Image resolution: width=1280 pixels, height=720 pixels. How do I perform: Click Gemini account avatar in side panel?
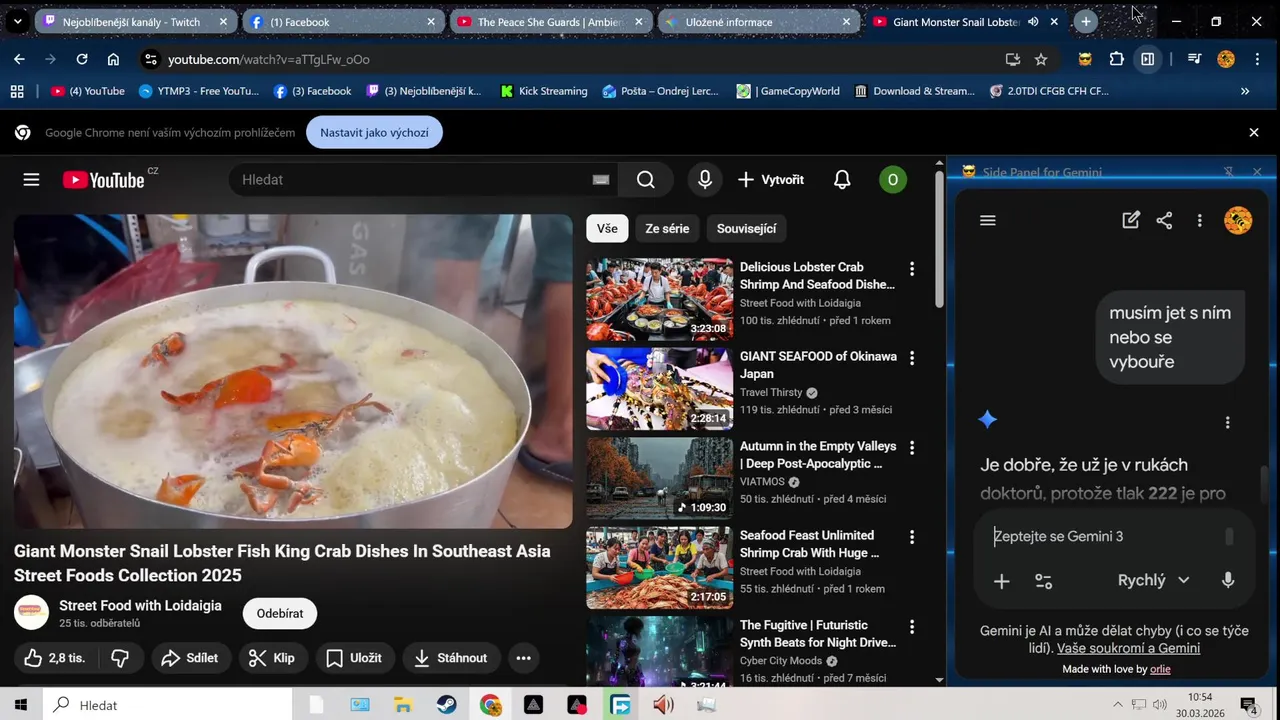(x=1238, y=221)
